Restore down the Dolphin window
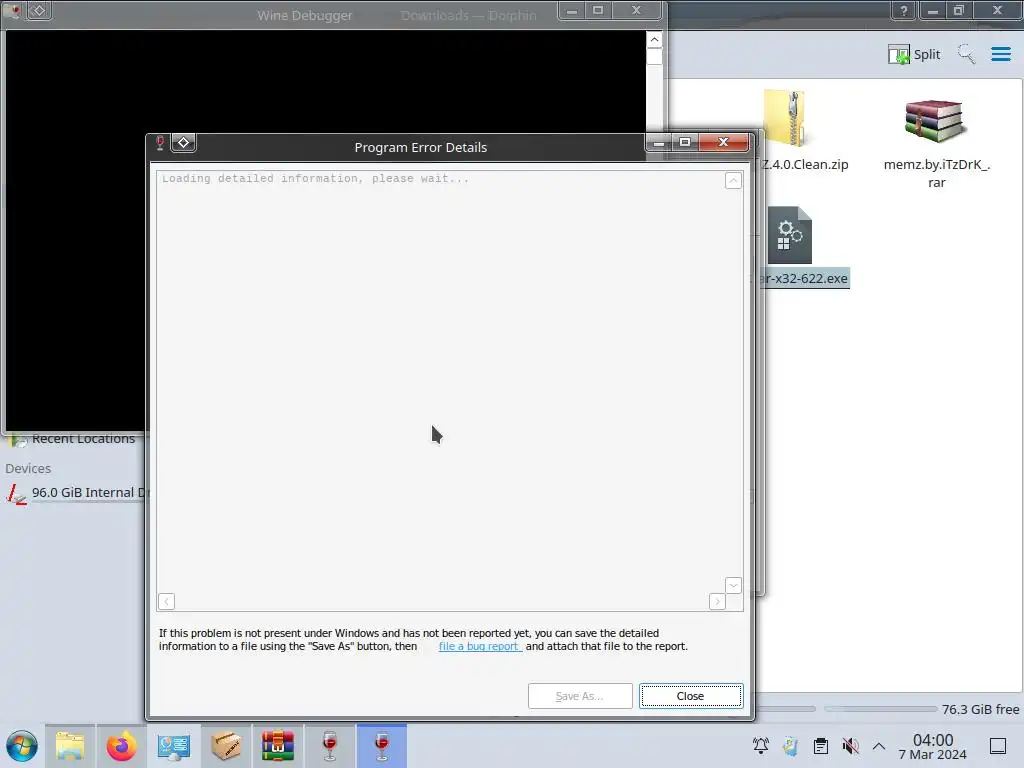1024x768 pixels. (x=959, y=10)
